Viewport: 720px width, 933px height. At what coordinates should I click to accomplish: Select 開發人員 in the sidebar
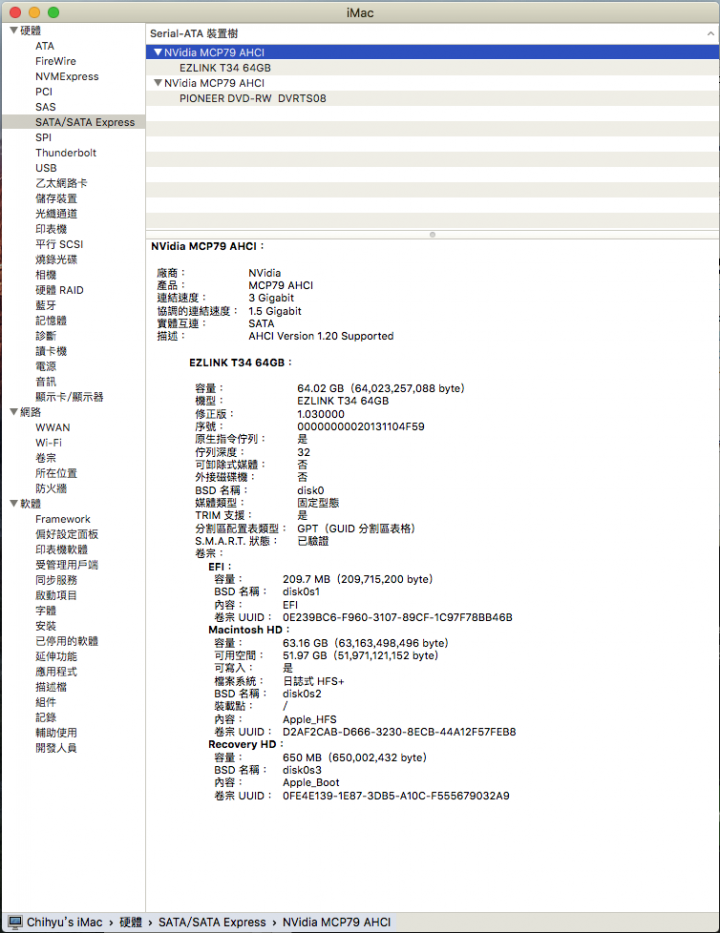(56, 748)
